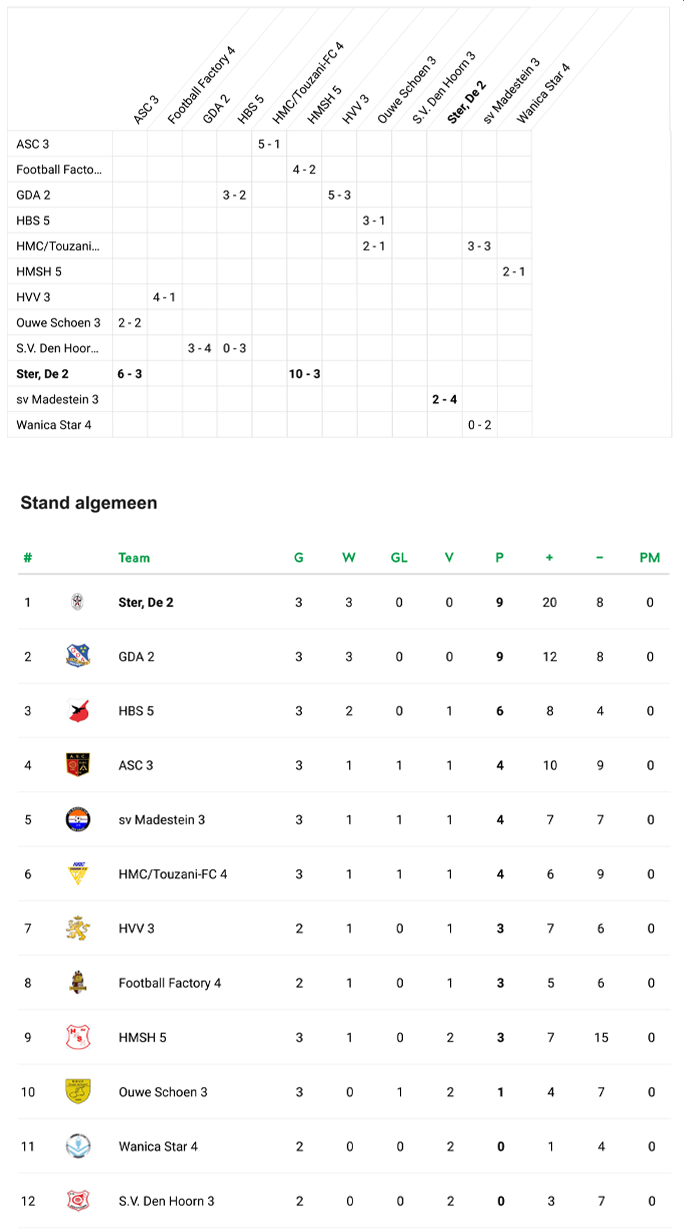Click the 10 - 3 match result

(304, 373)
